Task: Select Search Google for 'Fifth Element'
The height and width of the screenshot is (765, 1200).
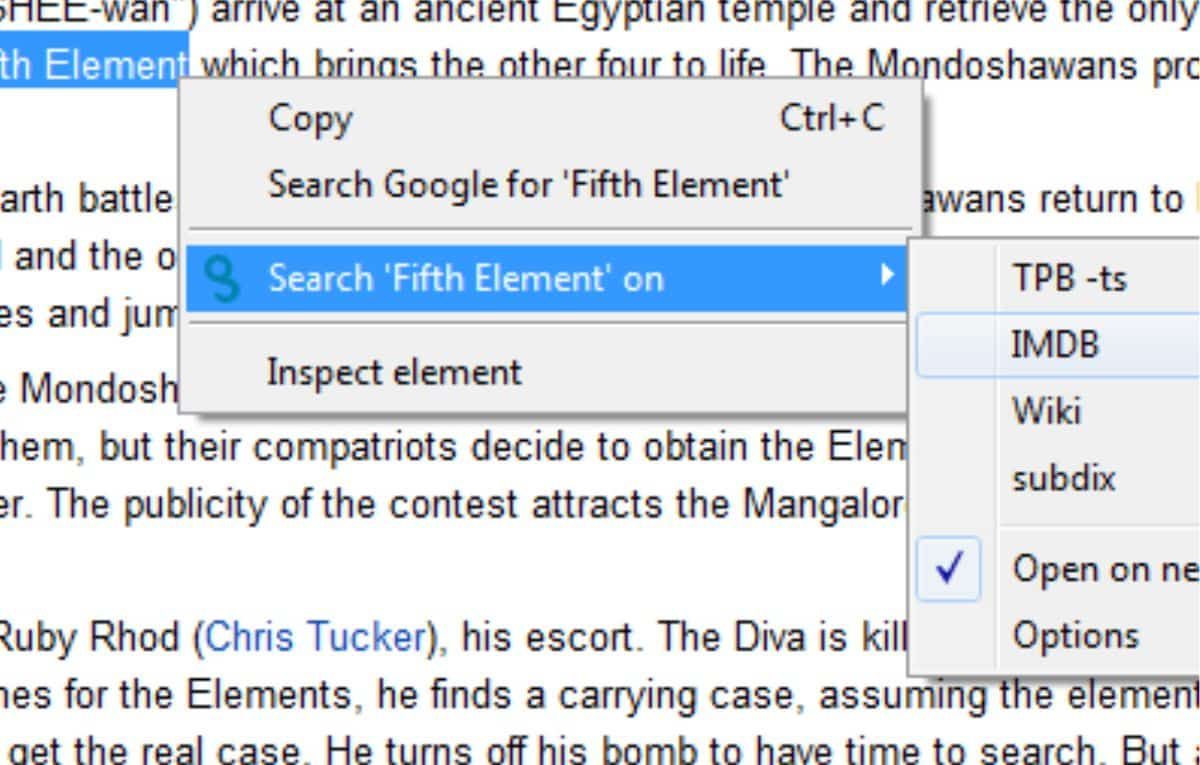Action: pos(529,185)
